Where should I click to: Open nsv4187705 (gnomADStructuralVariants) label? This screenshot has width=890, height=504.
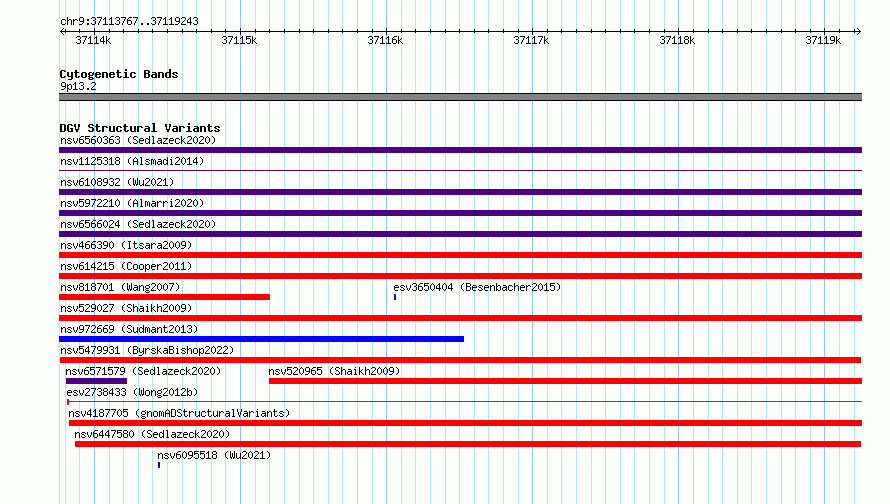pos(179,413)
